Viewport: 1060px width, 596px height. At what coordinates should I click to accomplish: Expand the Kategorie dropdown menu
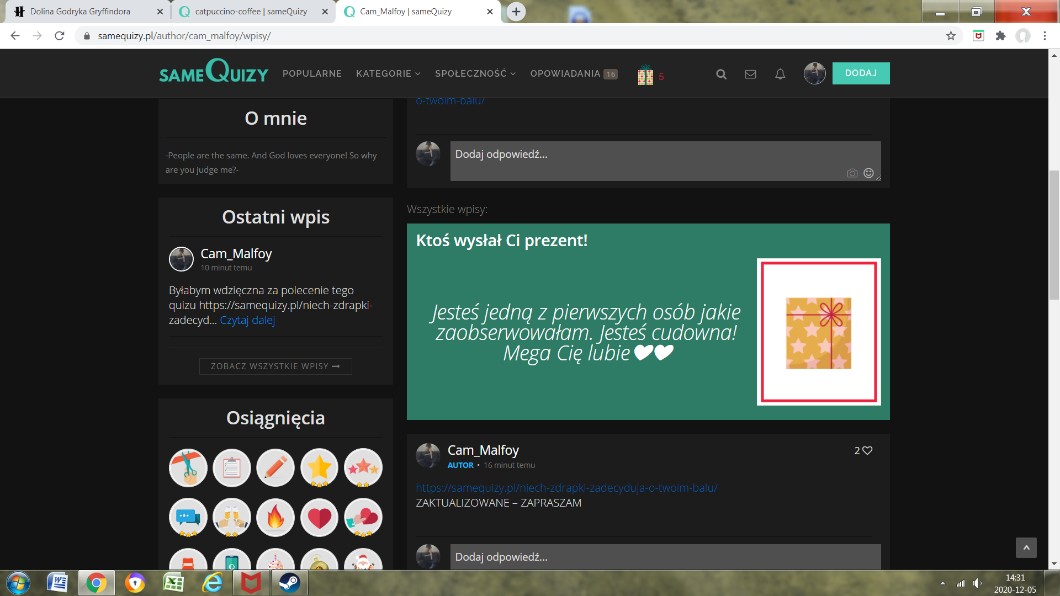388,74
